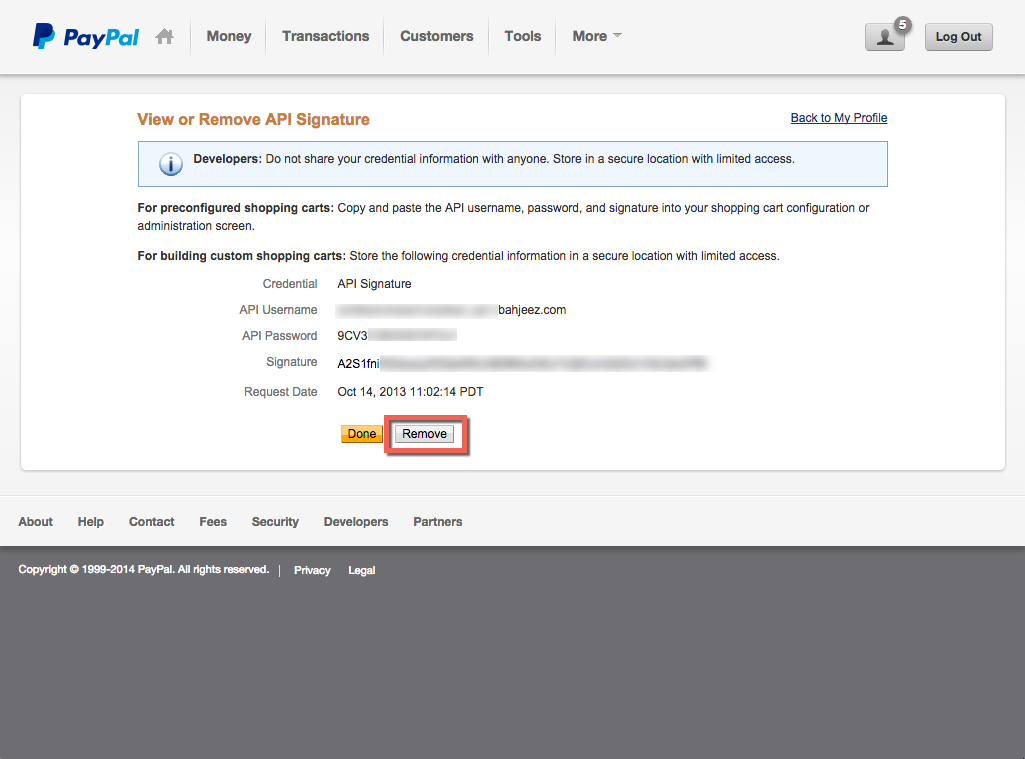
Task: Open the Customers menu
Action: pyautogui.click(x=437, y=36)
